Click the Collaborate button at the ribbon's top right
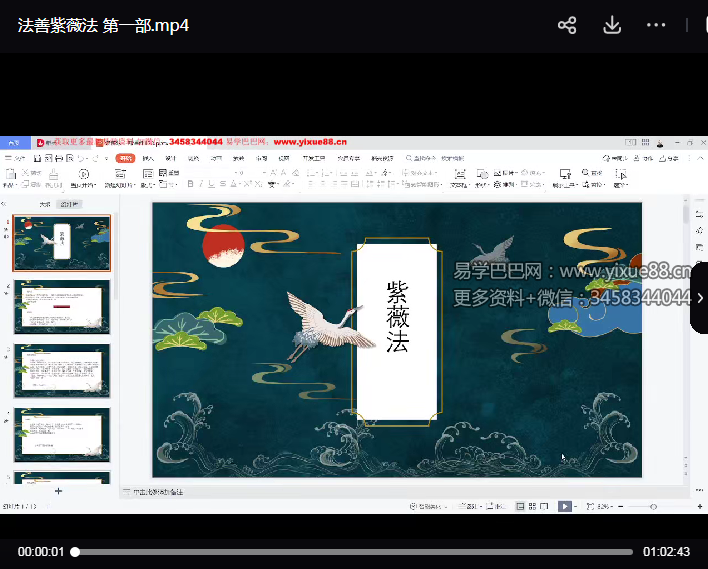The width and height of the screenshot is (708, 569). (644, 158)
